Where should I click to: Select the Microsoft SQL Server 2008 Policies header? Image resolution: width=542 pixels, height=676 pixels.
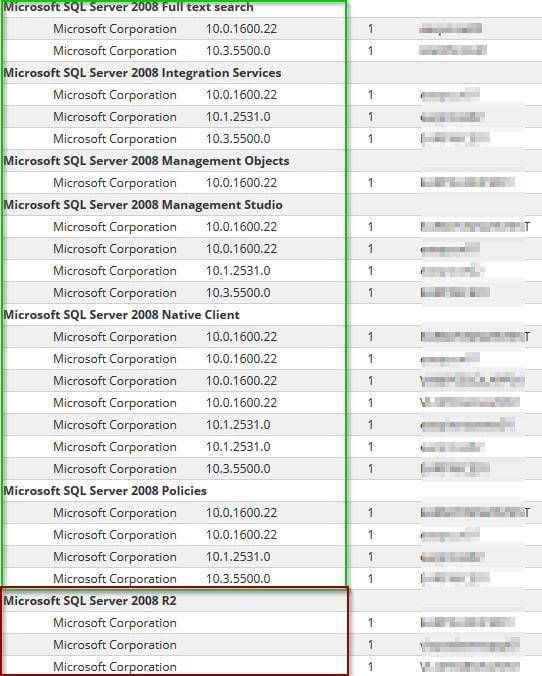(x=105, y=491)
